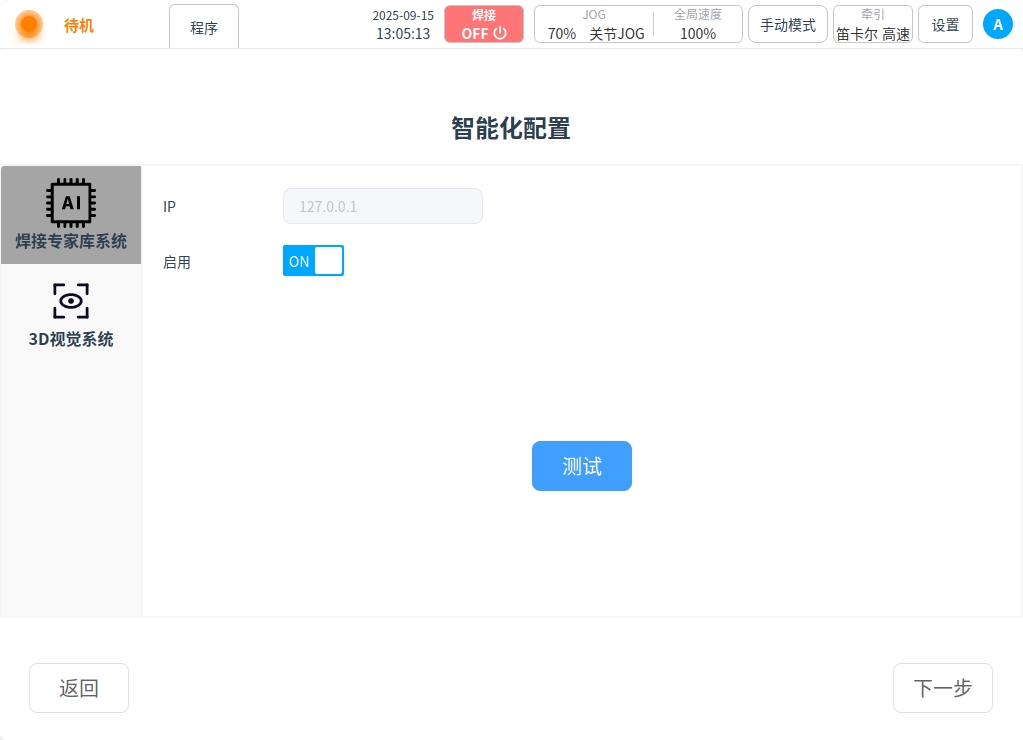
Task: Click the 待机 status label
Action: click(x=79, y=26)
